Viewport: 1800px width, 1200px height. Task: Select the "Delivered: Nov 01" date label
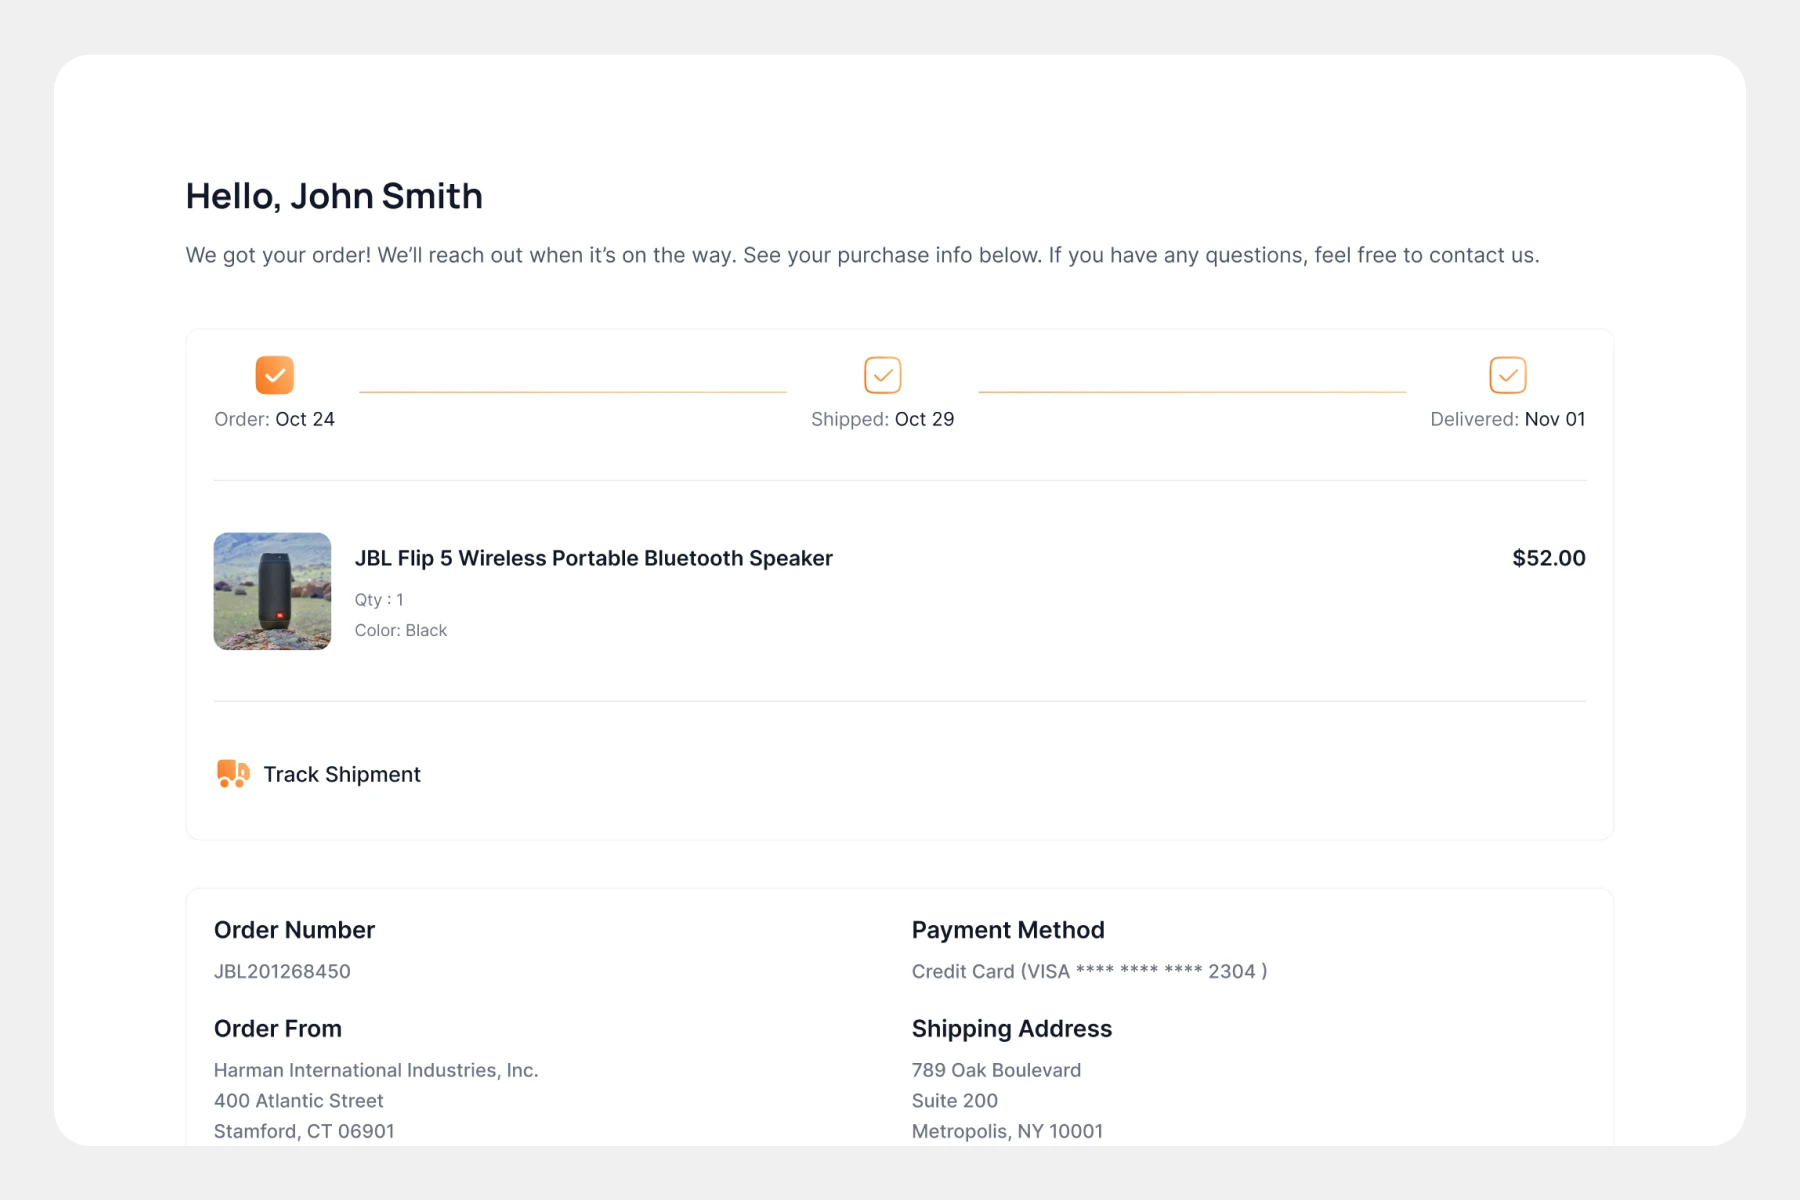click(x=1507, y=419)
